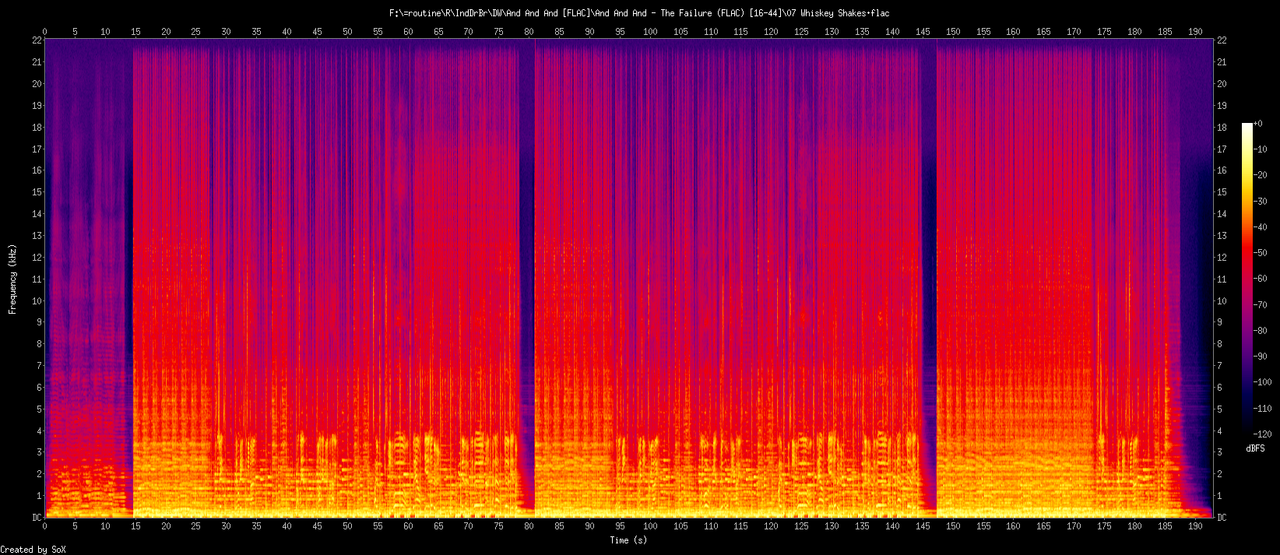Click the "-90" value on the dBFS scale
The height and width of the screenshot is (555, 1280).
1261,357
